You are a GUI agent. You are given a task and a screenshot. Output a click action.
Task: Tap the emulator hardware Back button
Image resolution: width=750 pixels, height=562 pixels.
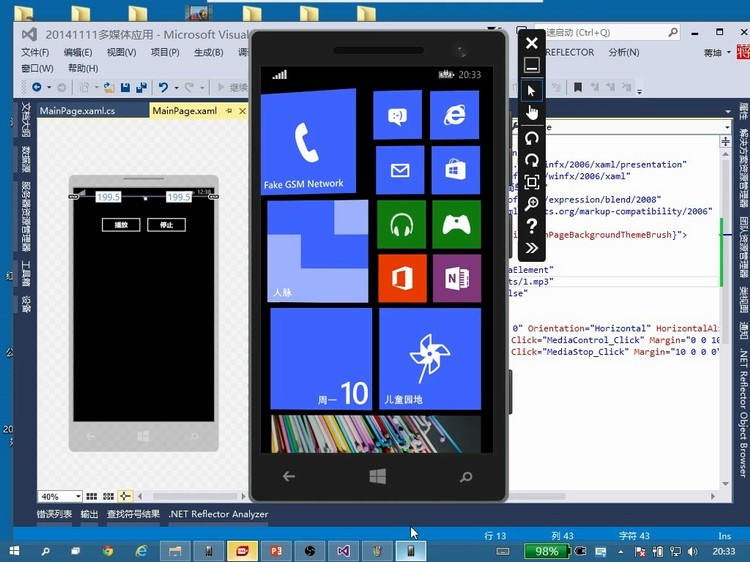tap(288, 476)
